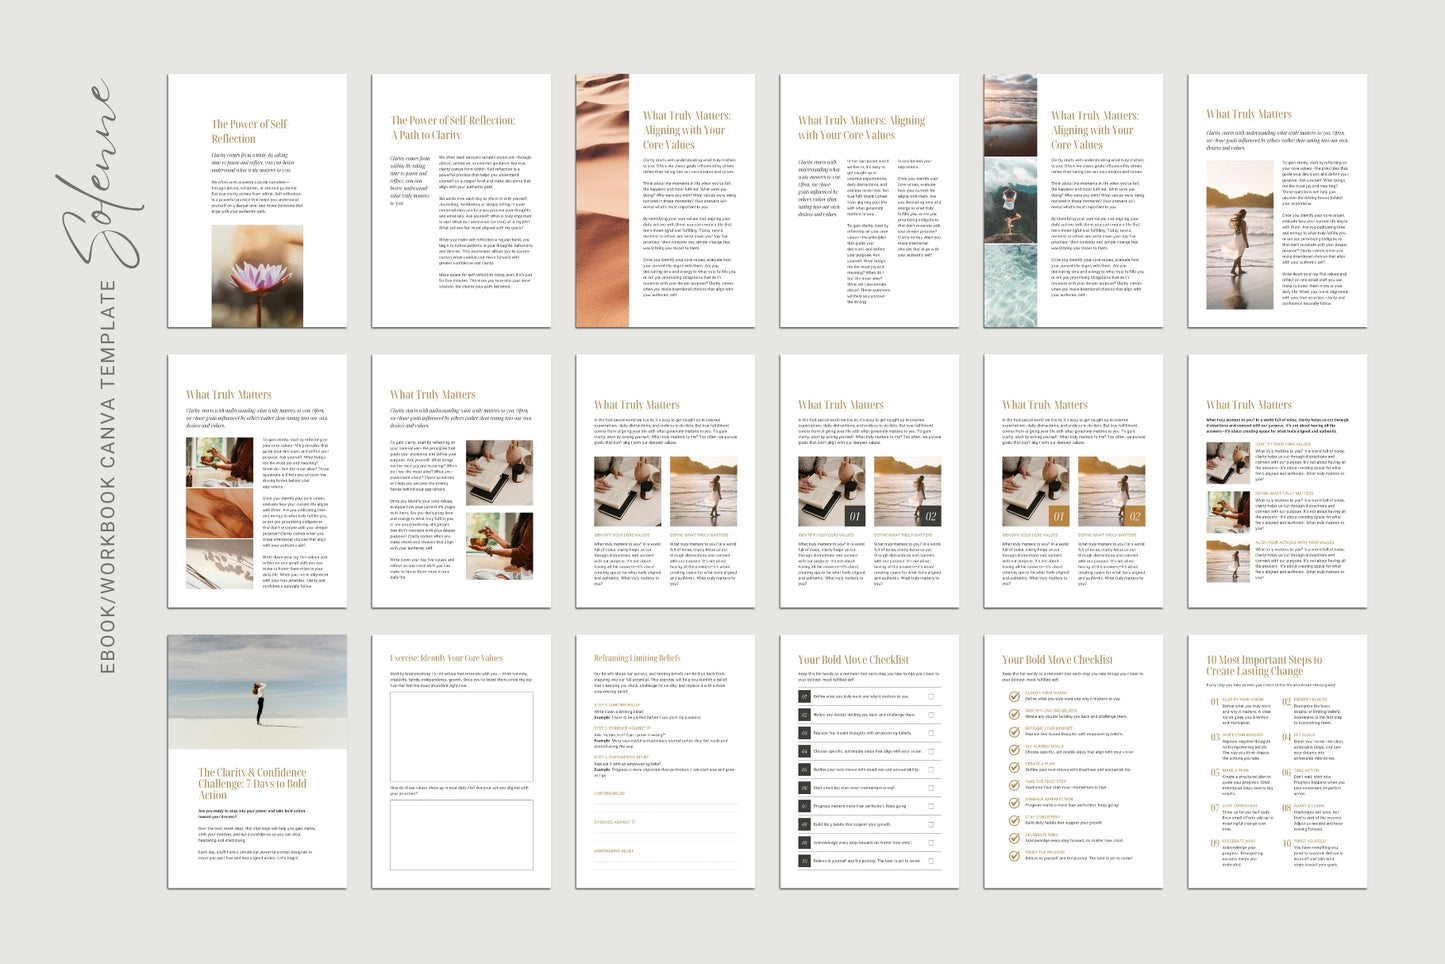Image resolution: width=1445 pixels, height=964 pixels.
Task: Click the checkmark icon beside Trust the Process
Action: click(x=1014, y=855)
